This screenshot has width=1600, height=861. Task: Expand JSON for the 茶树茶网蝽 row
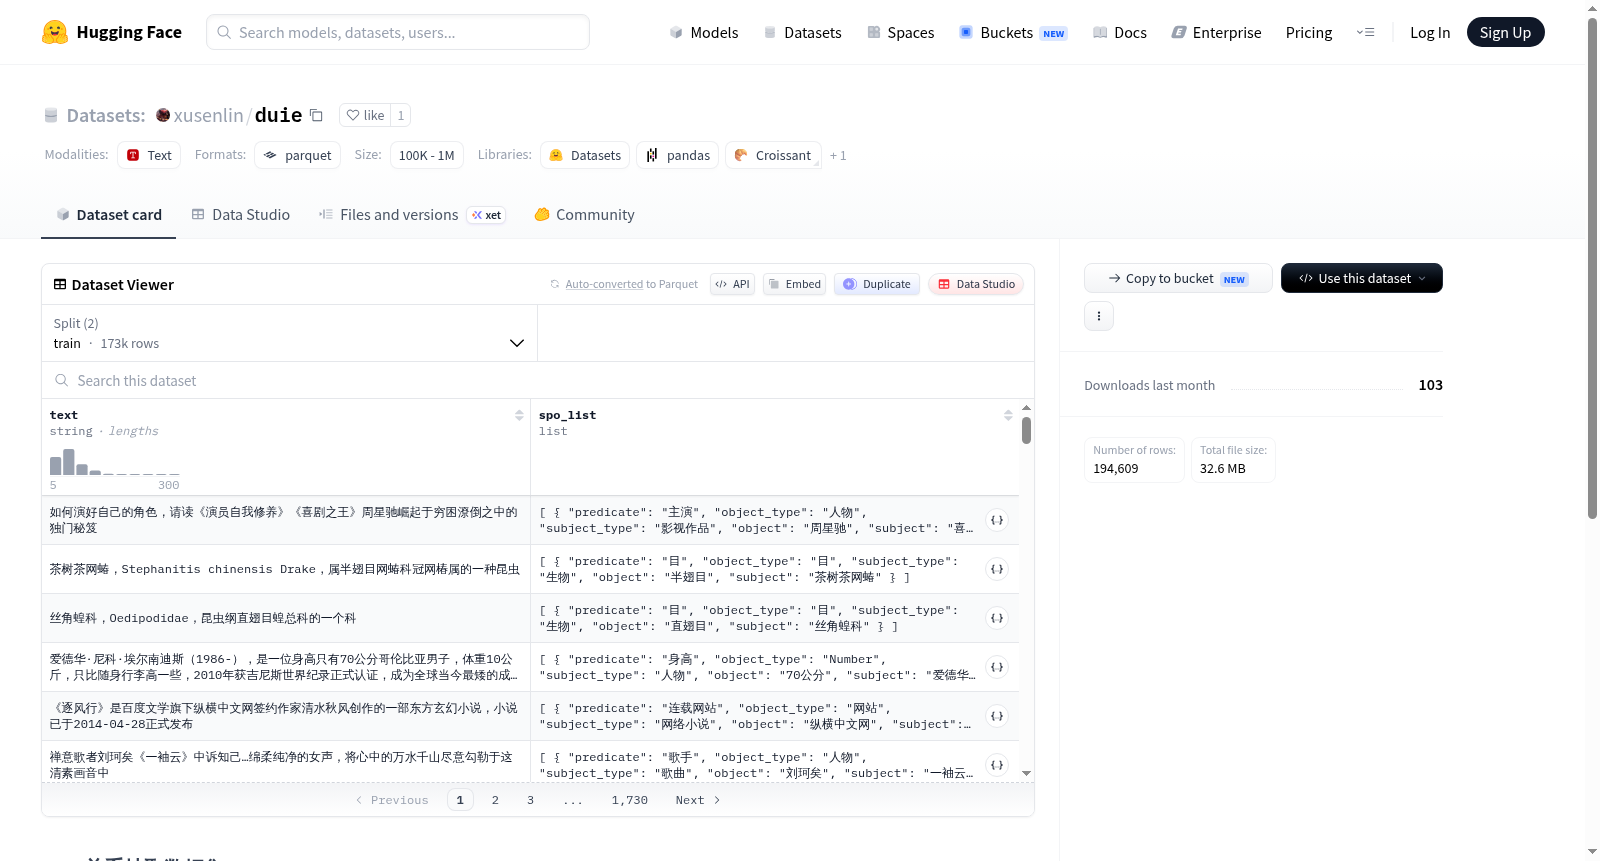[997, 569]
